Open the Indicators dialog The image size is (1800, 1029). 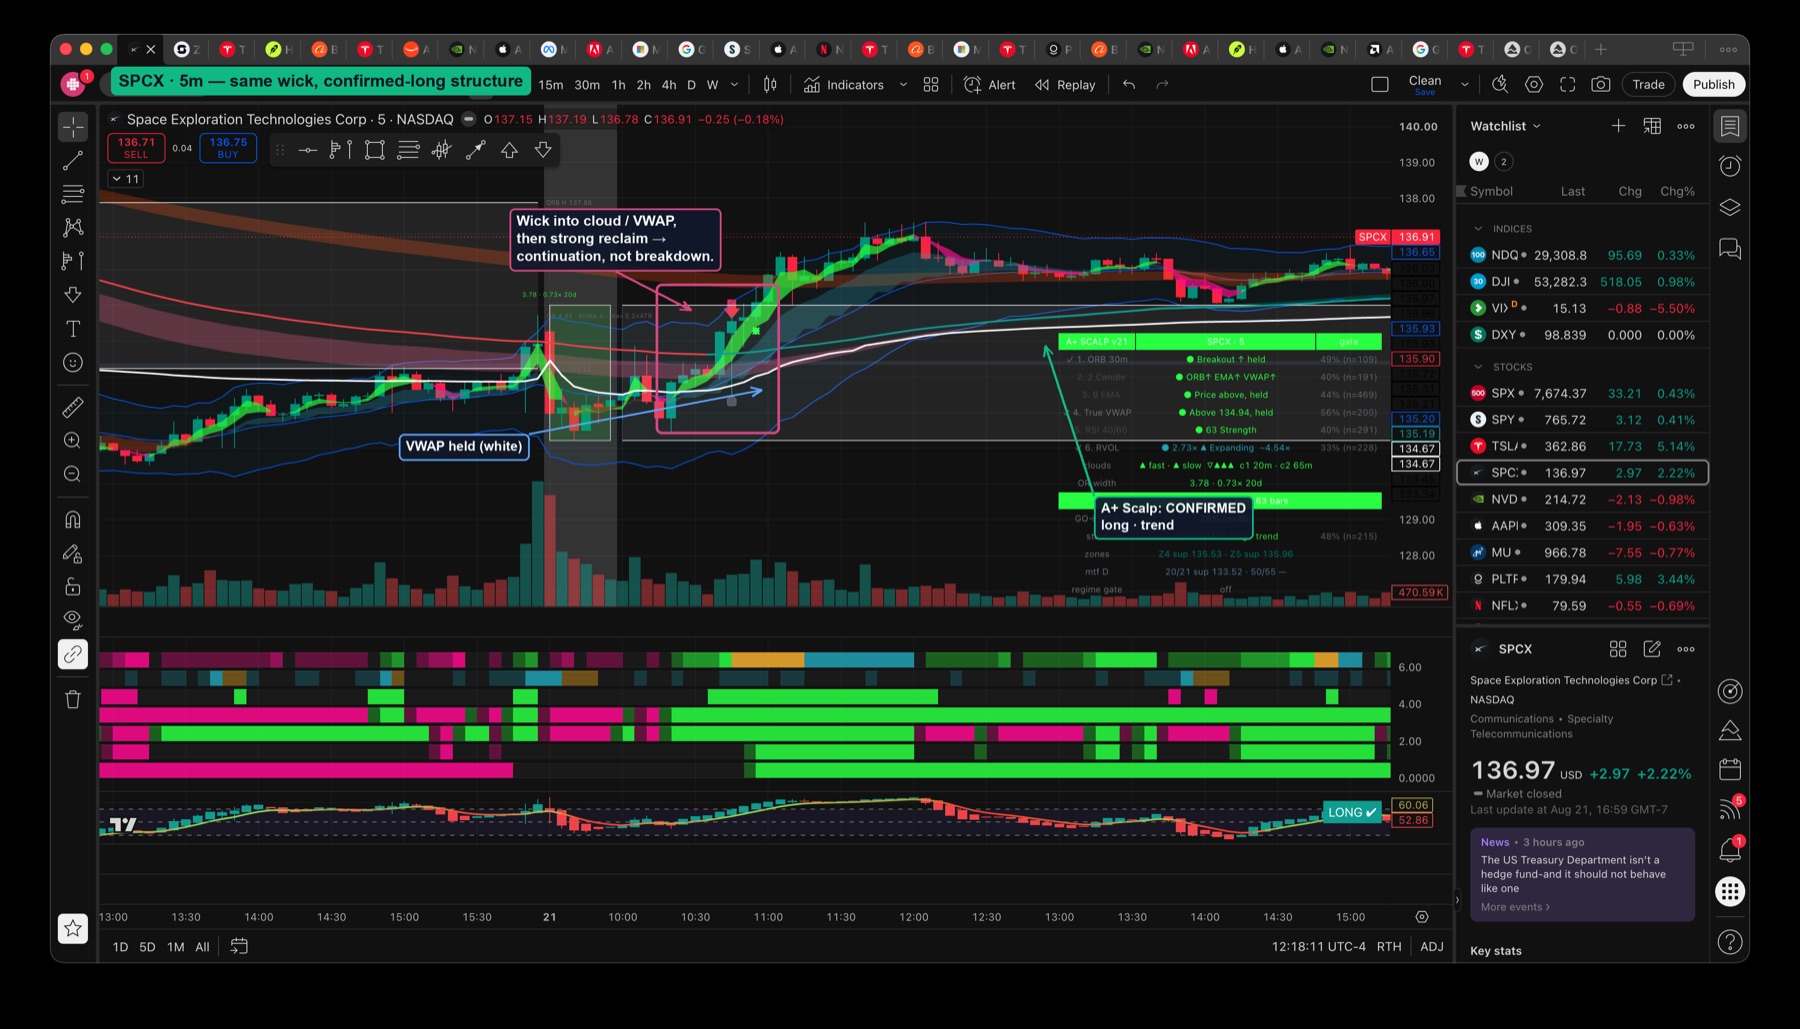tap(844, 85)
